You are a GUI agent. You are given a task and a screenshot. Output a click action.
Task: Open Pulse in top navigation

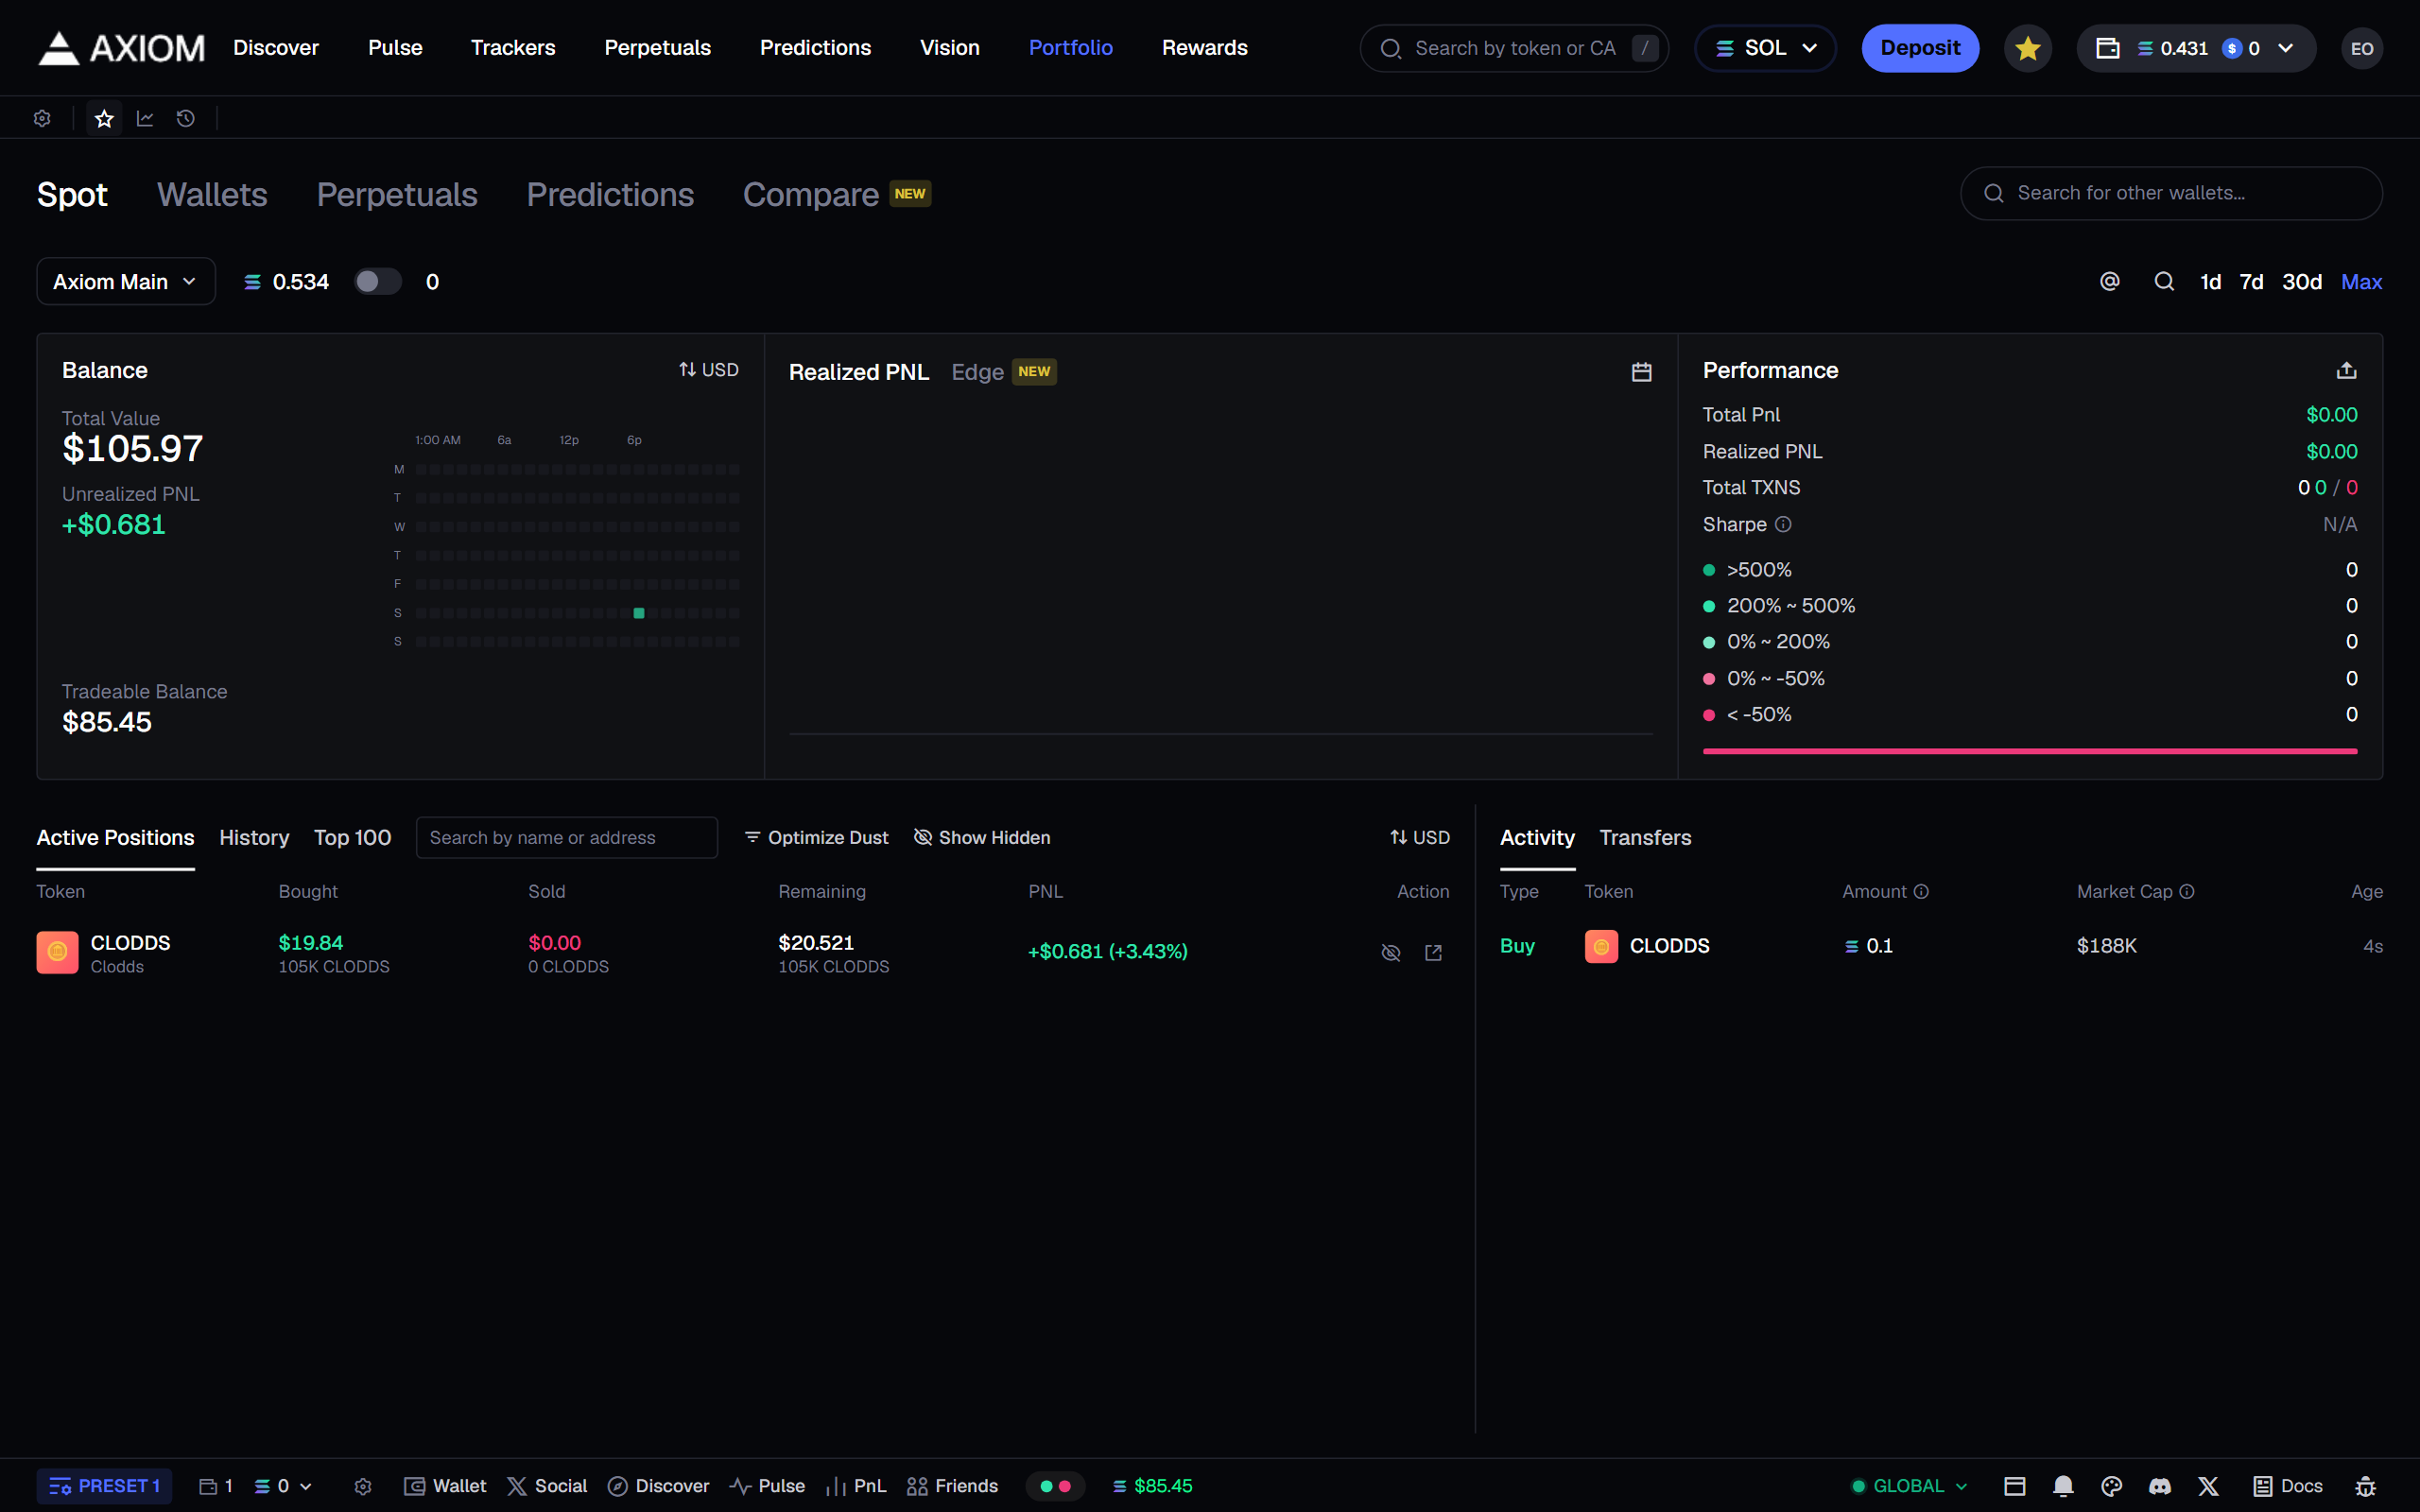tap(395, 48)
